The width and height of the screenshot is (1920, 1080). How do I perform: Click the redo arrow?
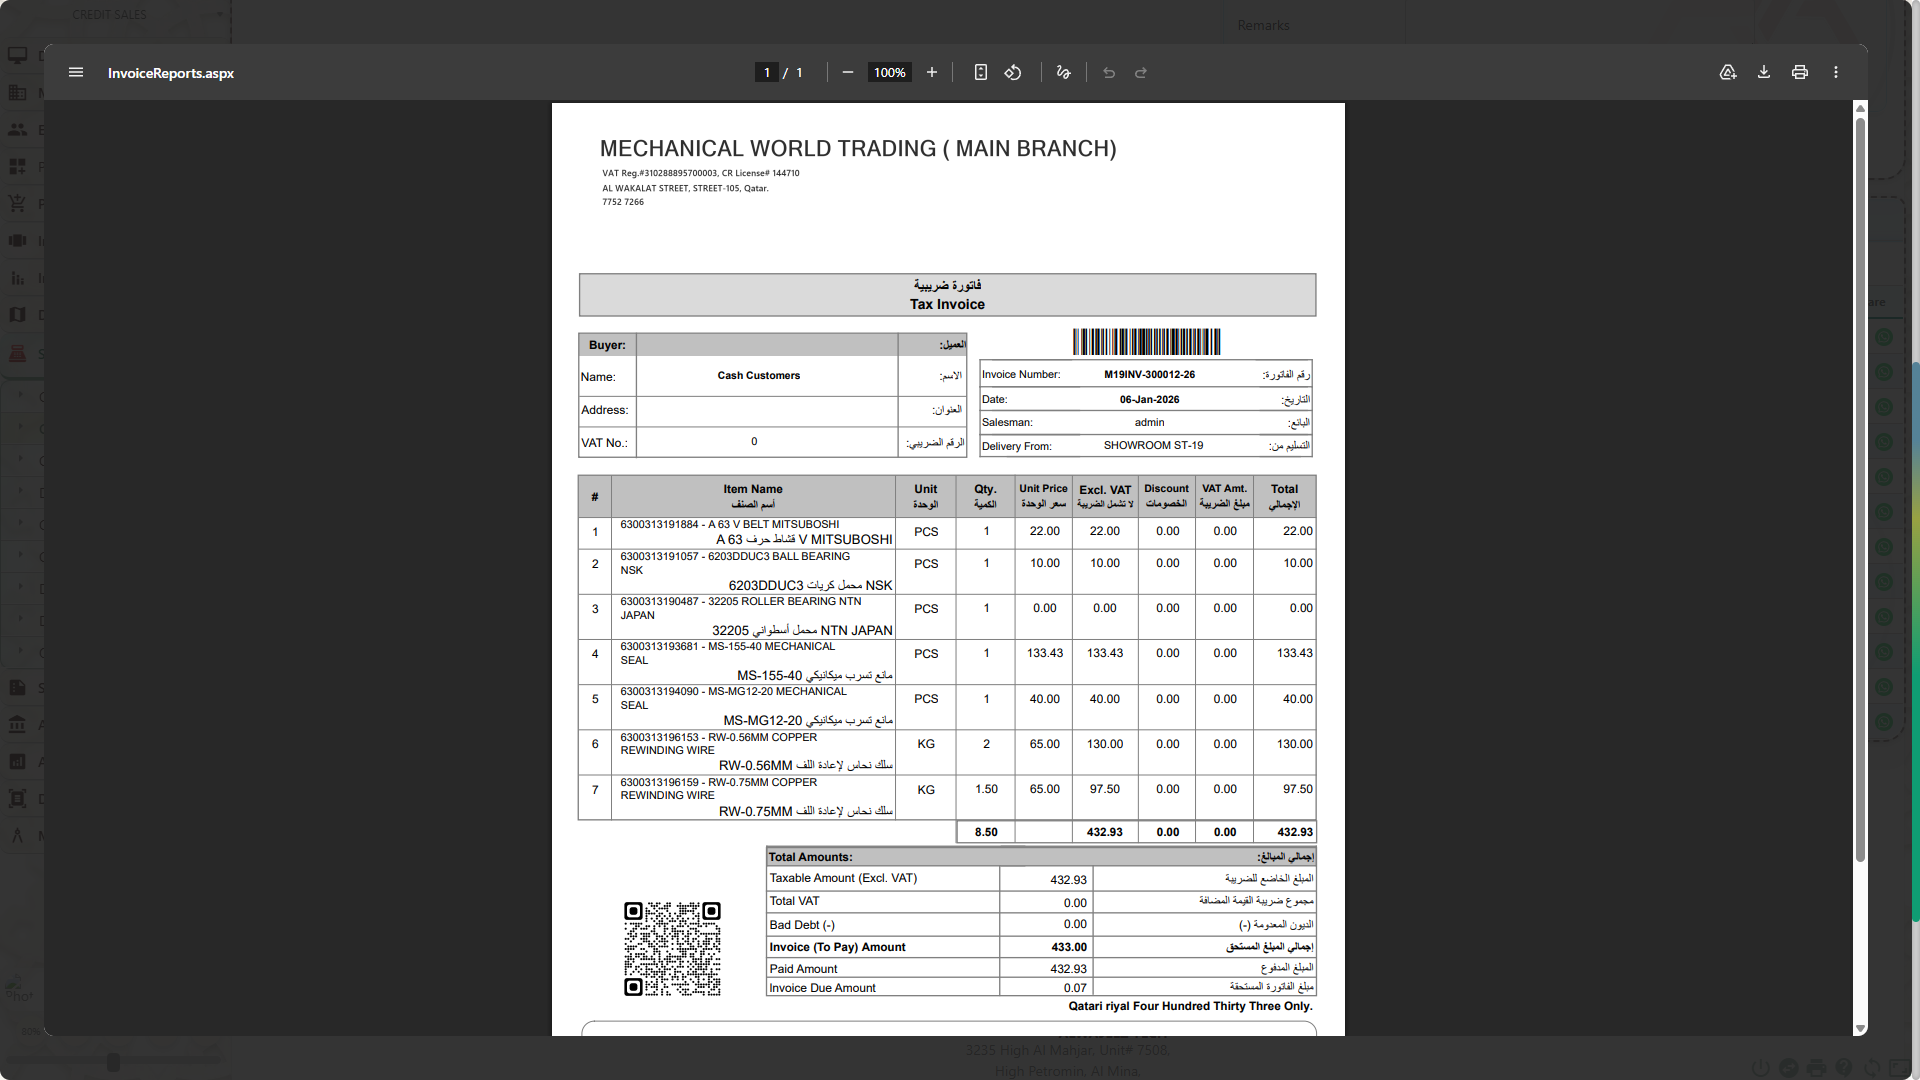[1141, 72]
